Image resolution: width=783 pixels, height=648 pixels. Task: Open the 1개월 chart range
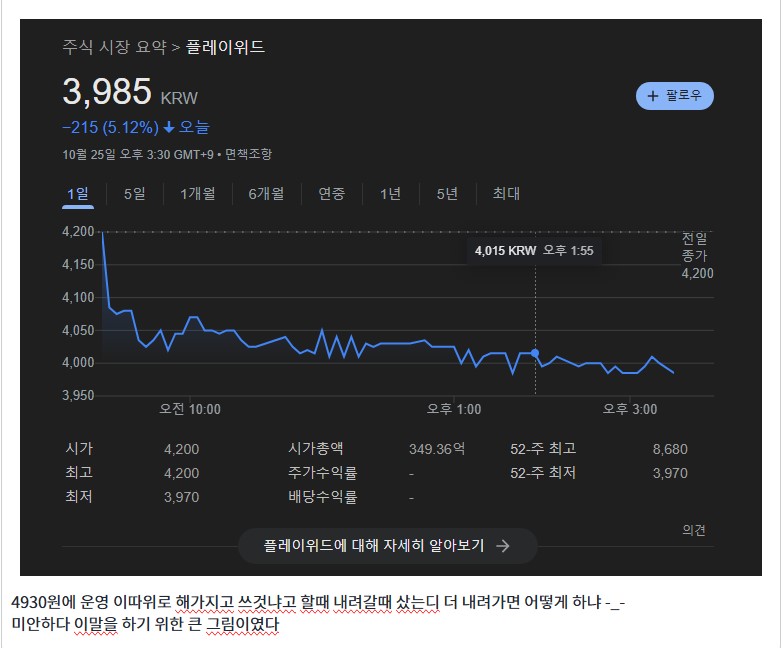[x=197, y=194]
